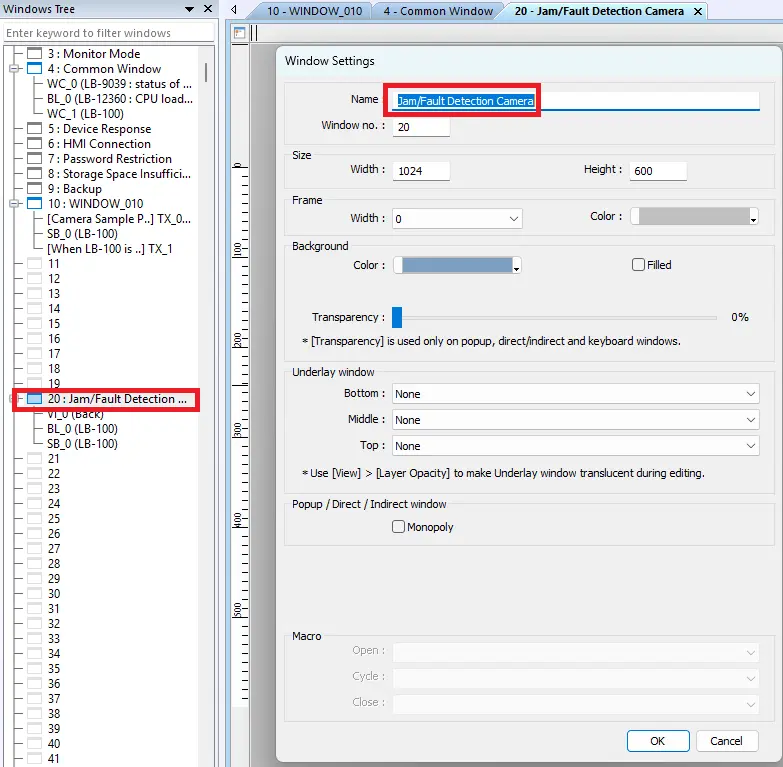Select [When LB-100 is ..] TX_1 item
Screen dimensions: 783x767
click(x=110, y=248)
